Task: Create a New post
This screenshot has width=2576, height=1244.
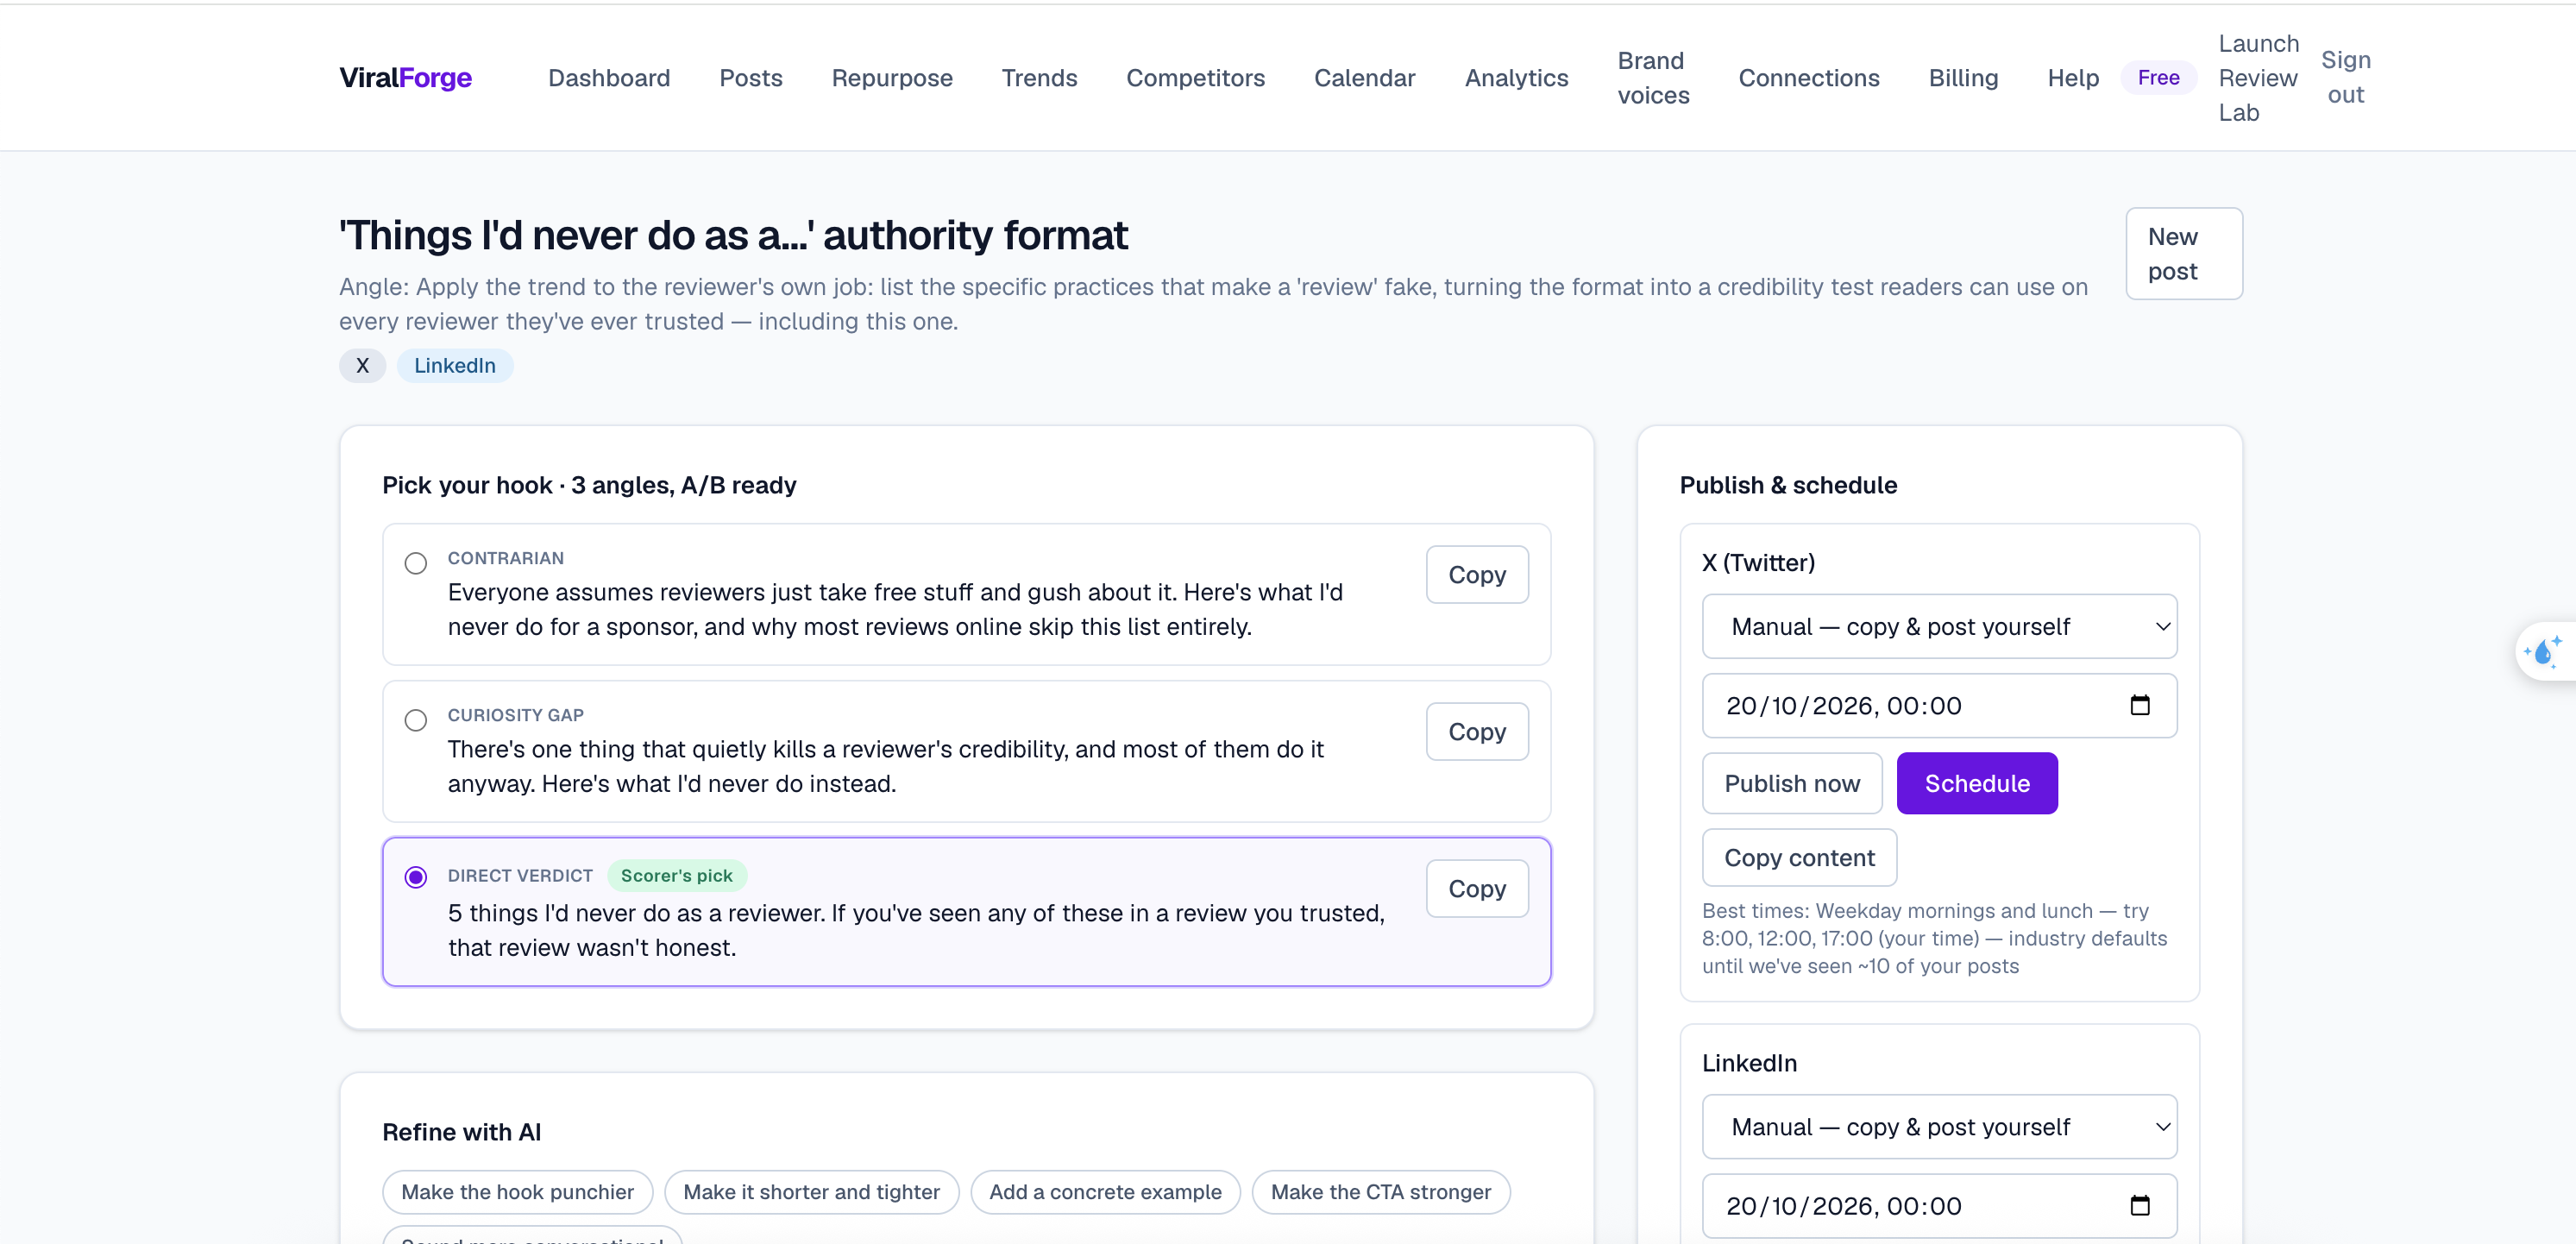Action: point(2183,253)
